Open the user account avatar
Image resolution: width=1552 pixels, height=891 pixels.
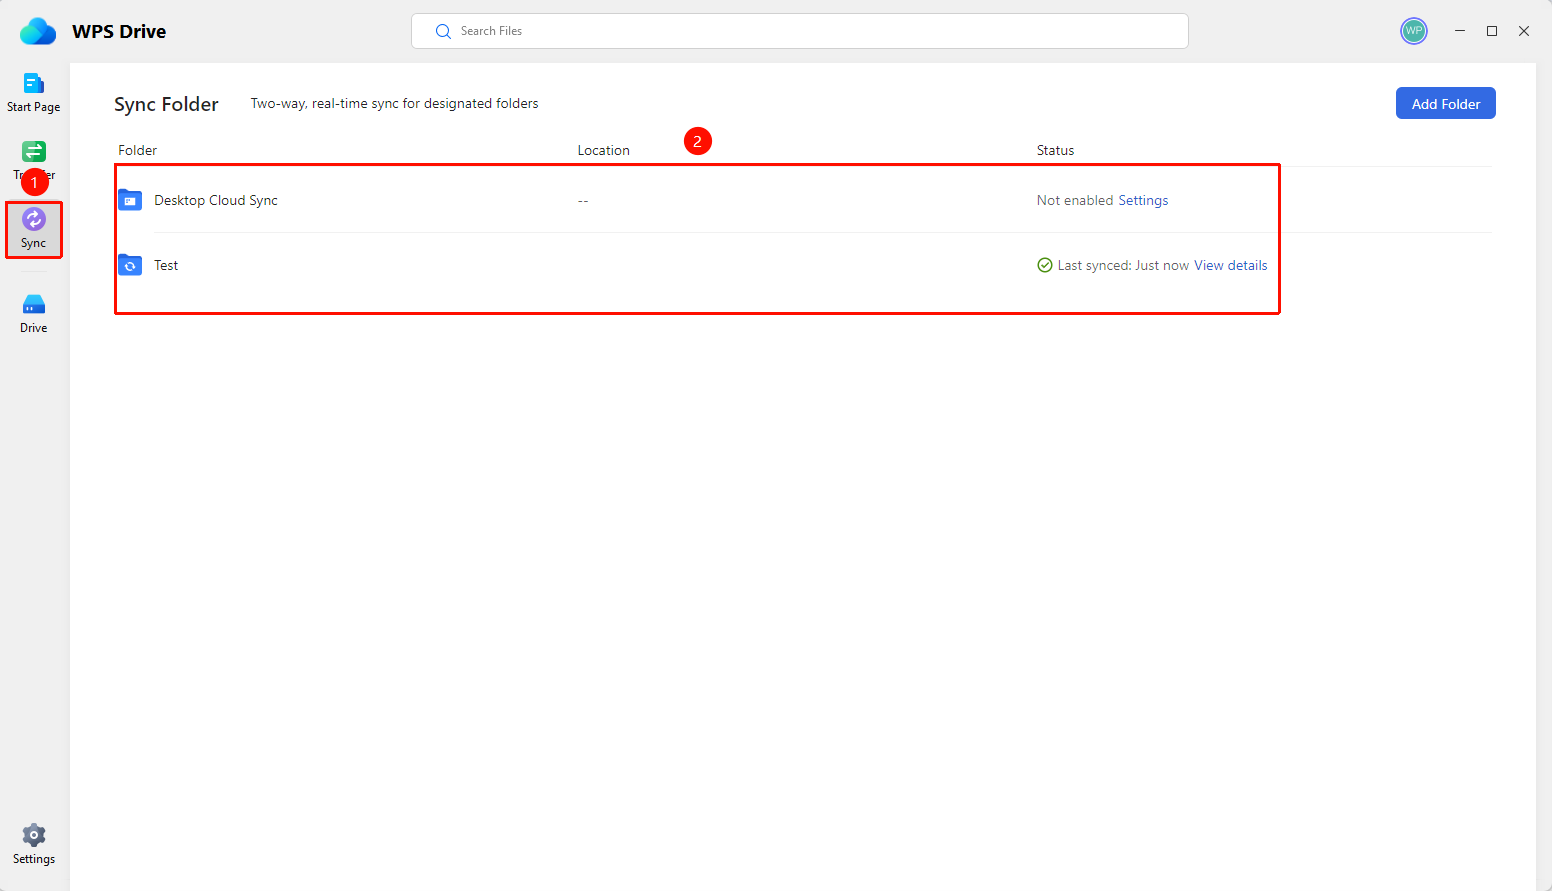coord(1414,31)
